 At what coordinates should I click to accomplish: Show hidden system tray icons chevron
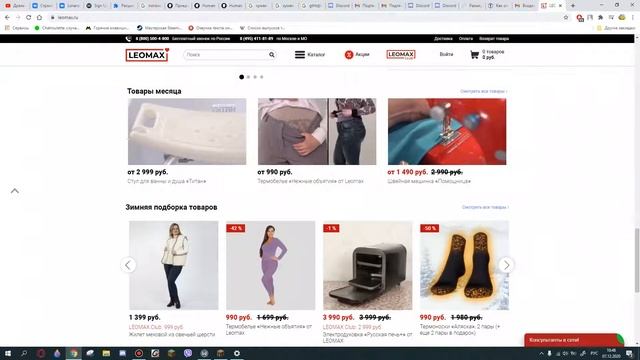pos(541,353)
